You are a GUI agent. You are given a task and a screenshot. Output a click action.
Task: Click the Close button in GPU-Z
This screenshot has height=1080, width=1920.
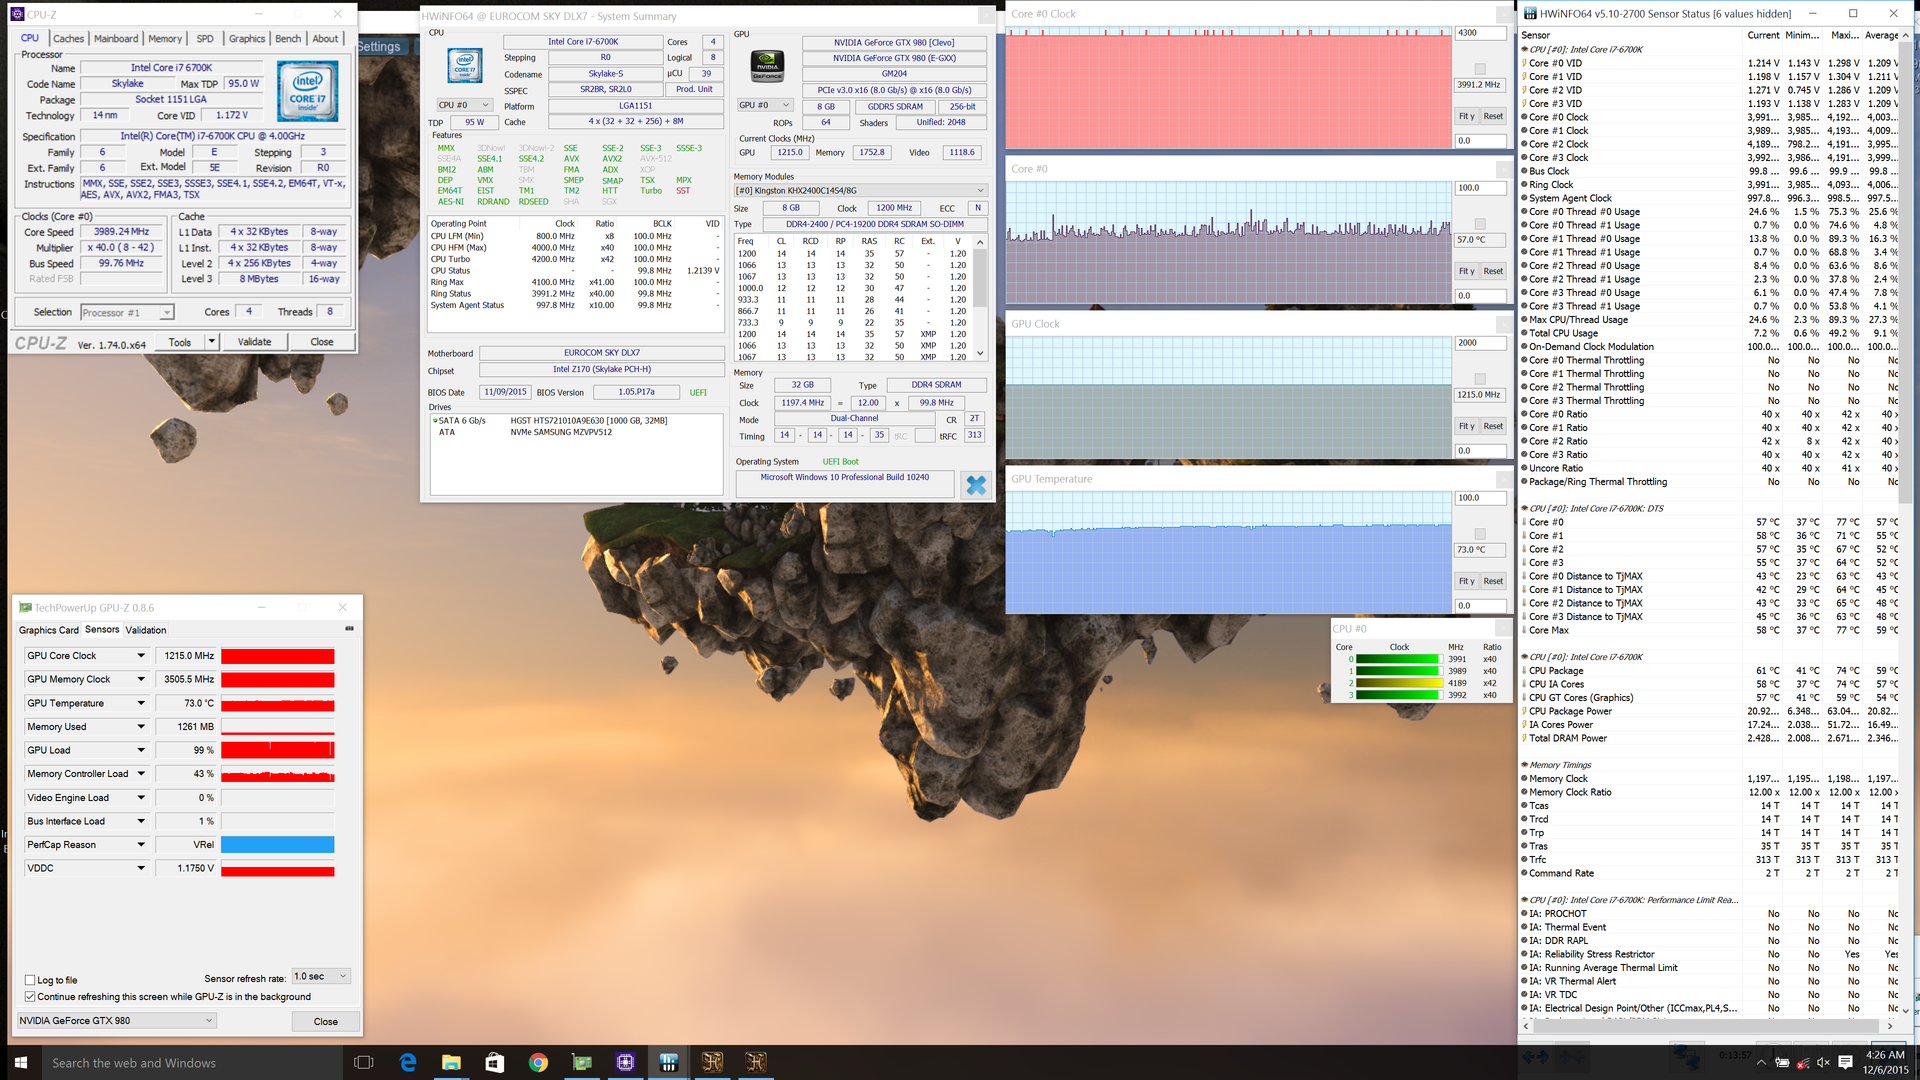pos(325,1021)
